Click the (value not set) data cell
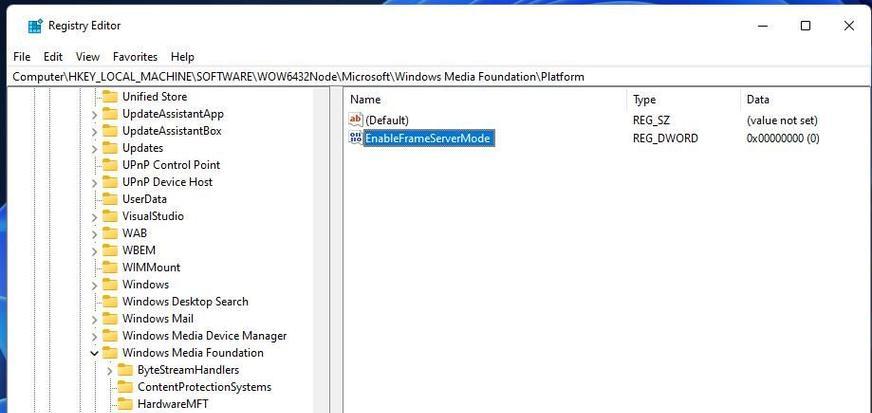 click(x=782, y=120)
